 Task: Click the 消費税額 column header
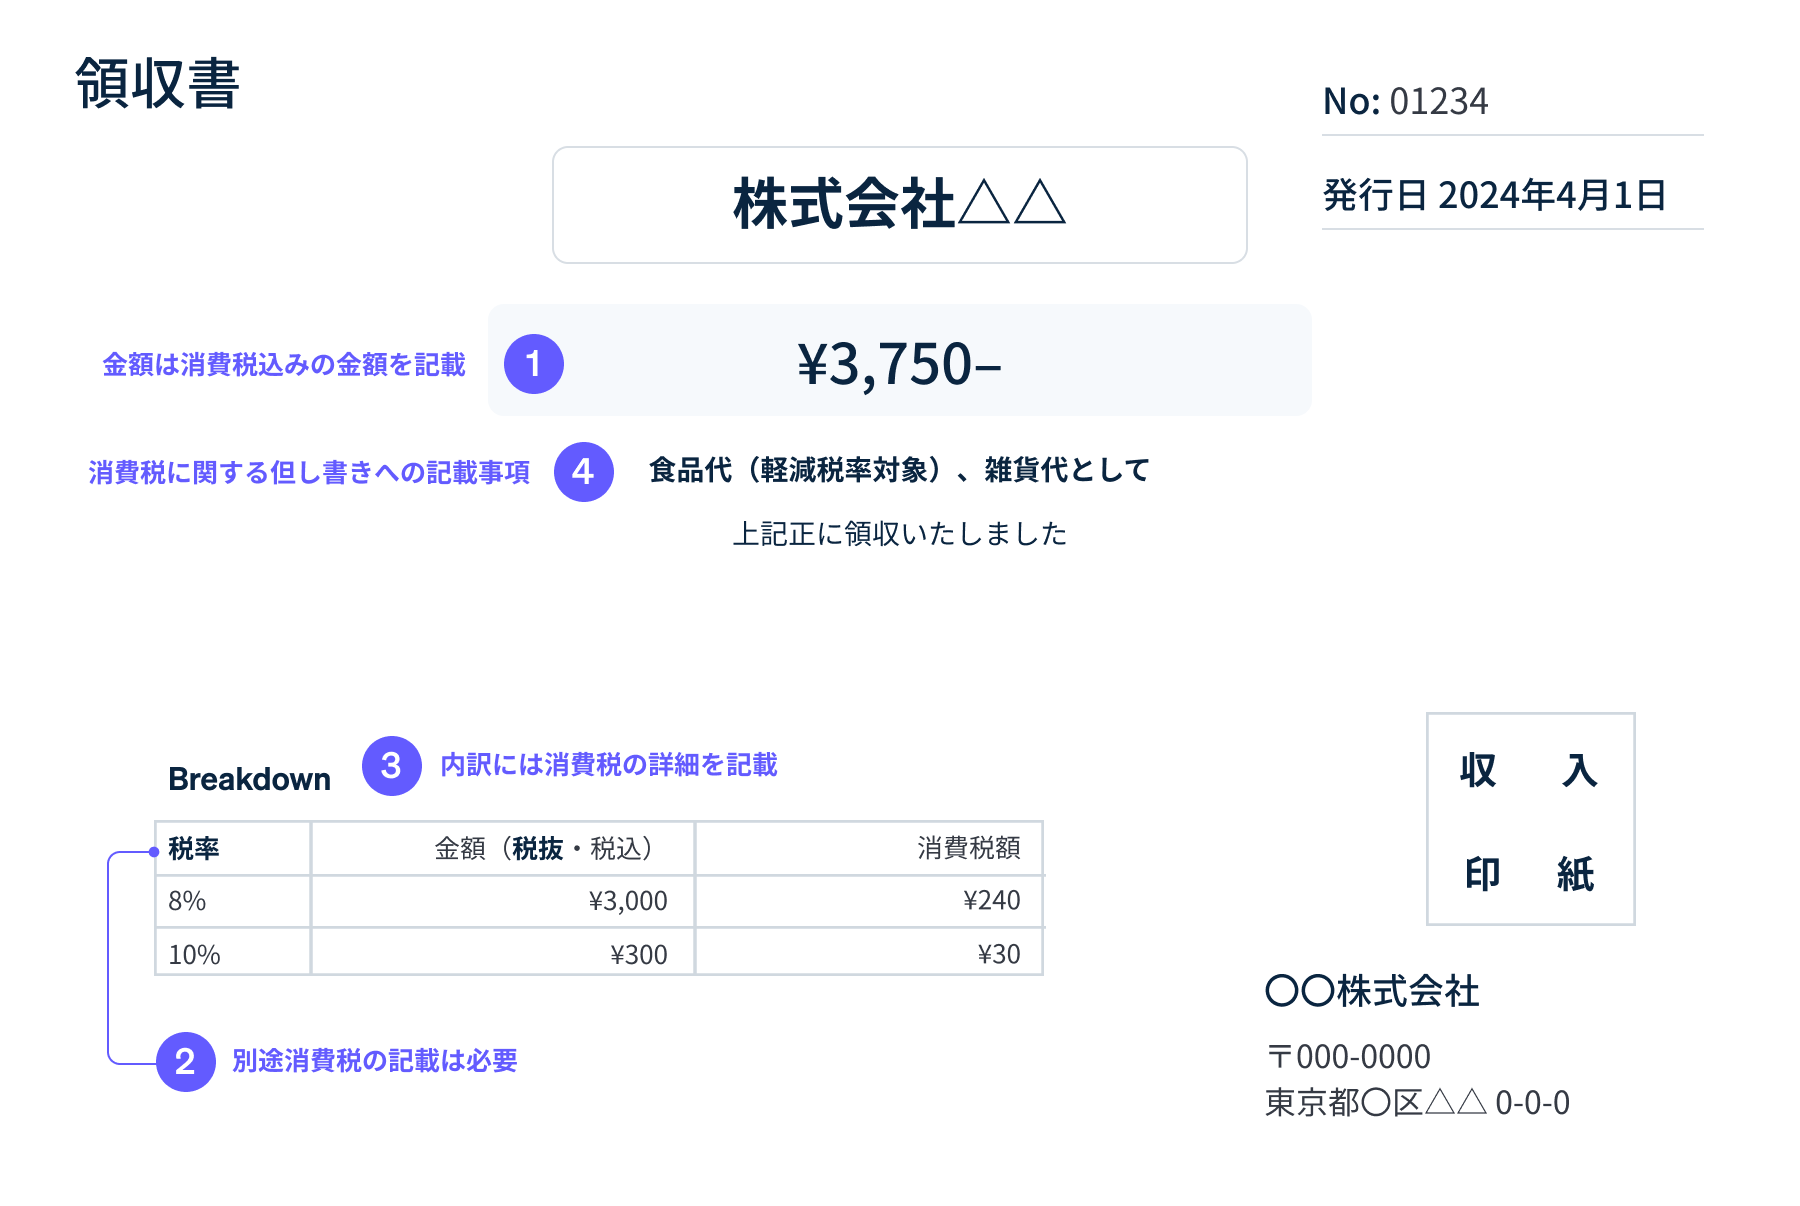(x=869, y=849)
